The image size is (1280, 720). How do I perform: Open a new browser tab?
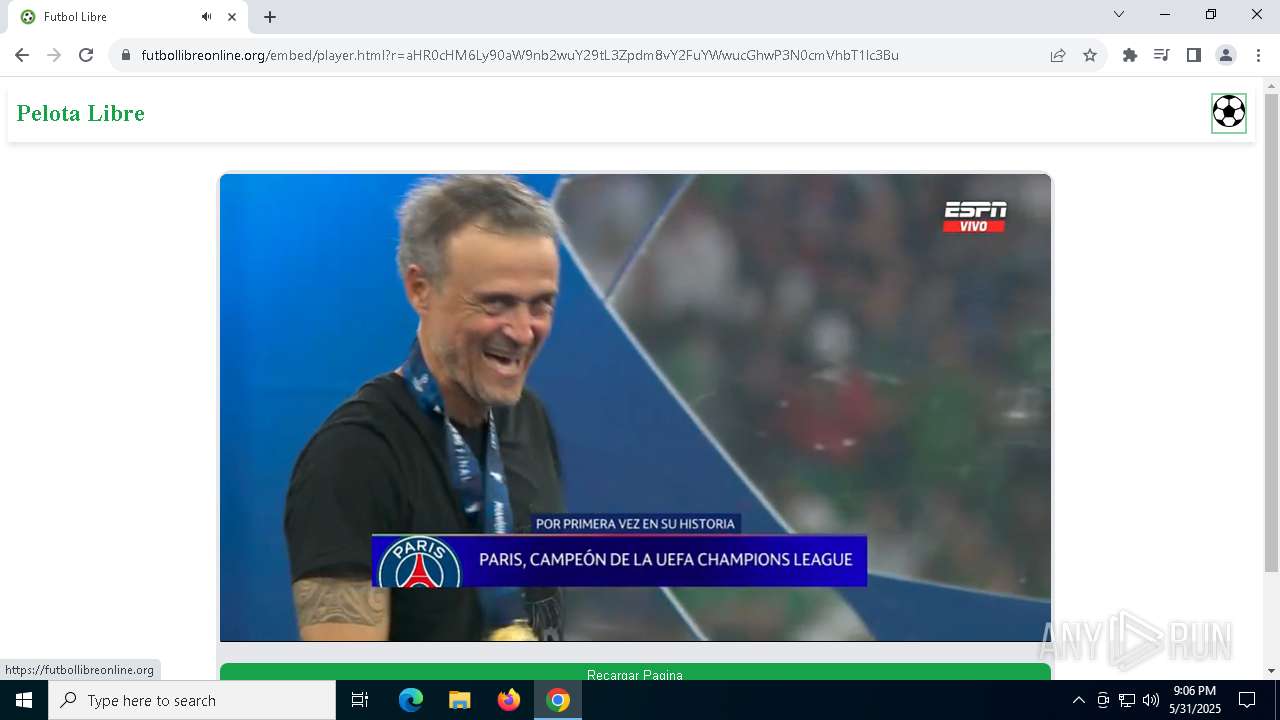click(270, 17)
